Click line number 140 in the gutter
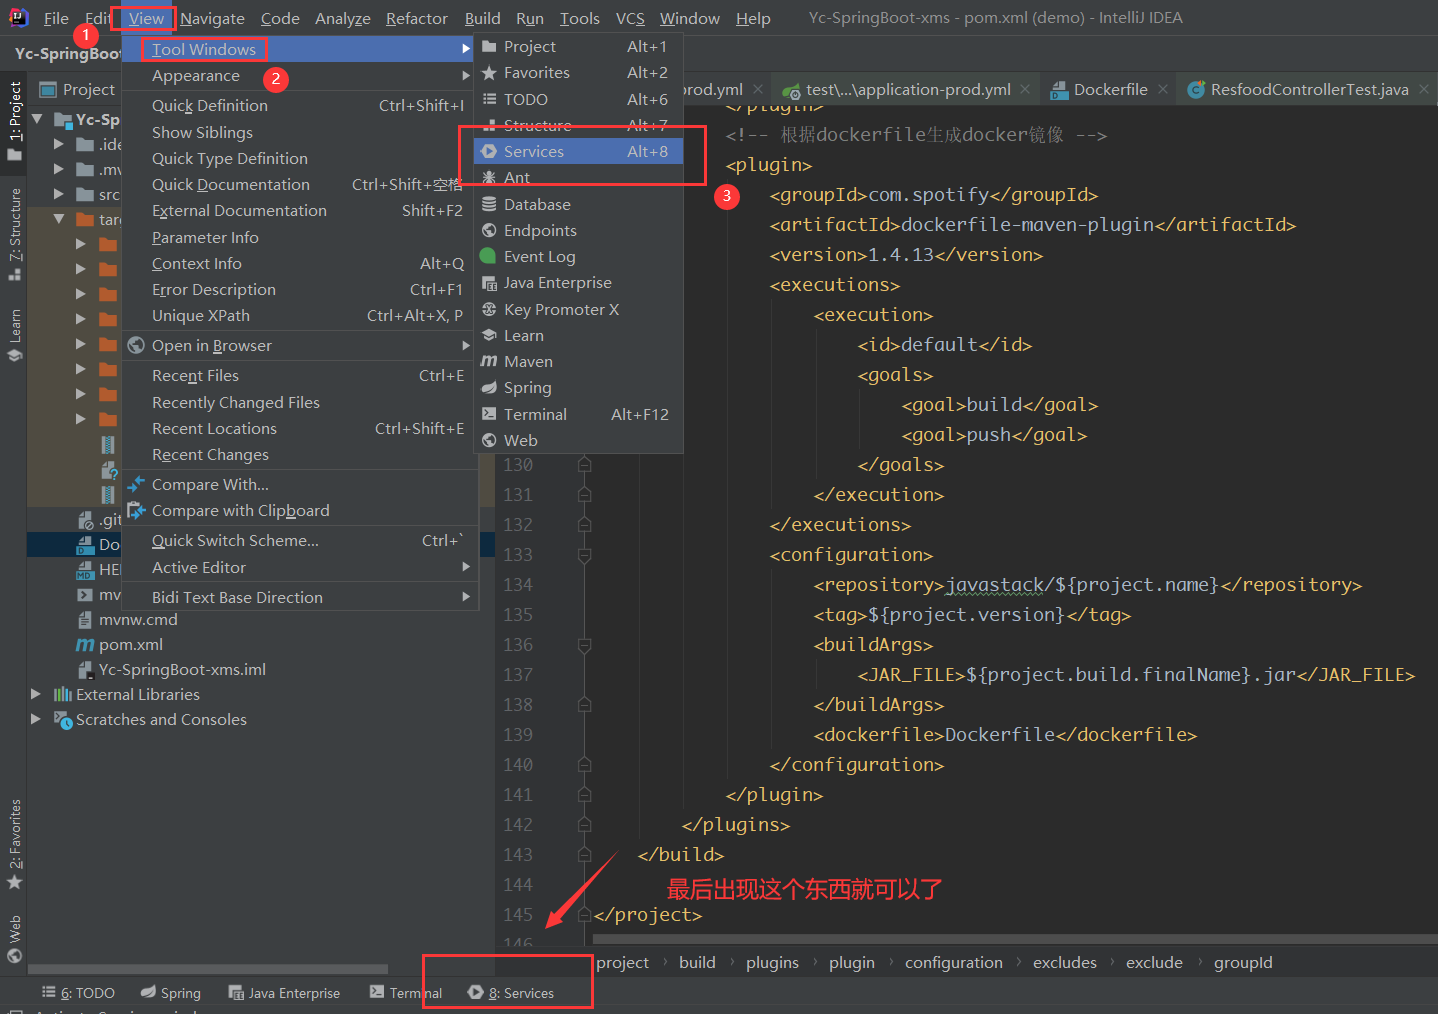The width and height of the screenshot is (1438, 1014). pyautogui.click(x=518, y=765)
